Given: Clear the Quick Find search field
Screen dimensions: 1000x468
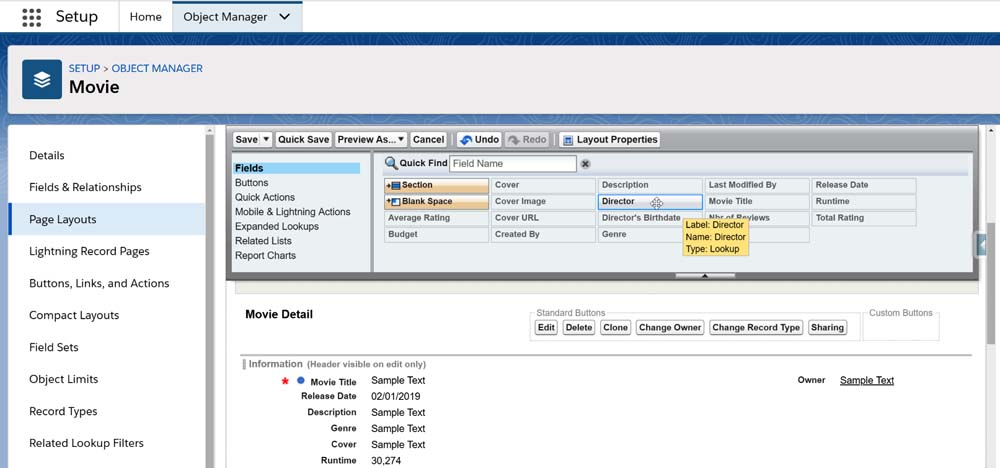Looking at the screenshot, I should point(586,164).
